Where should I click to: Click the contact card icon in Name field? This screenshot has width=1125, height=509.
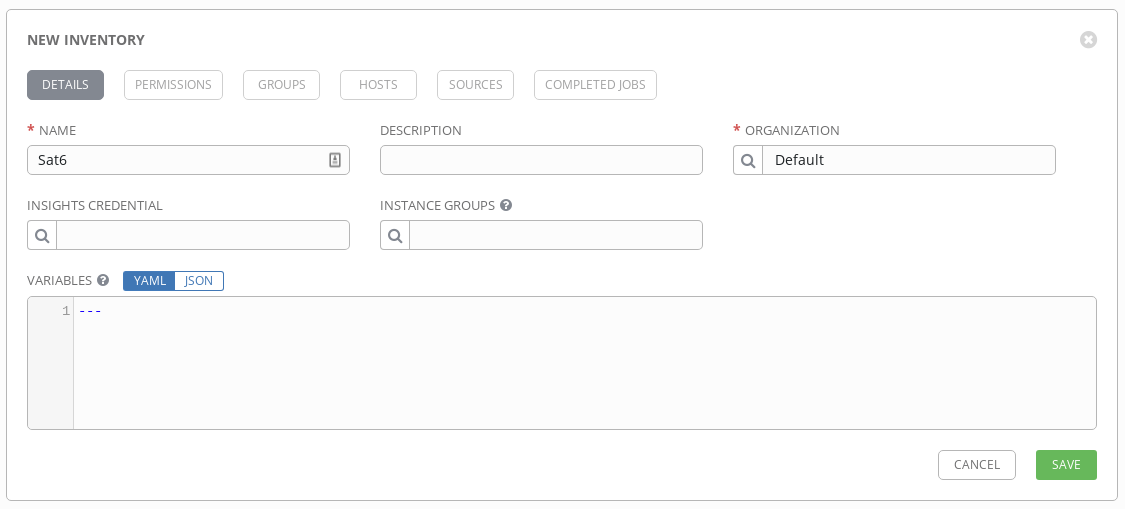[x=335, y=160]
